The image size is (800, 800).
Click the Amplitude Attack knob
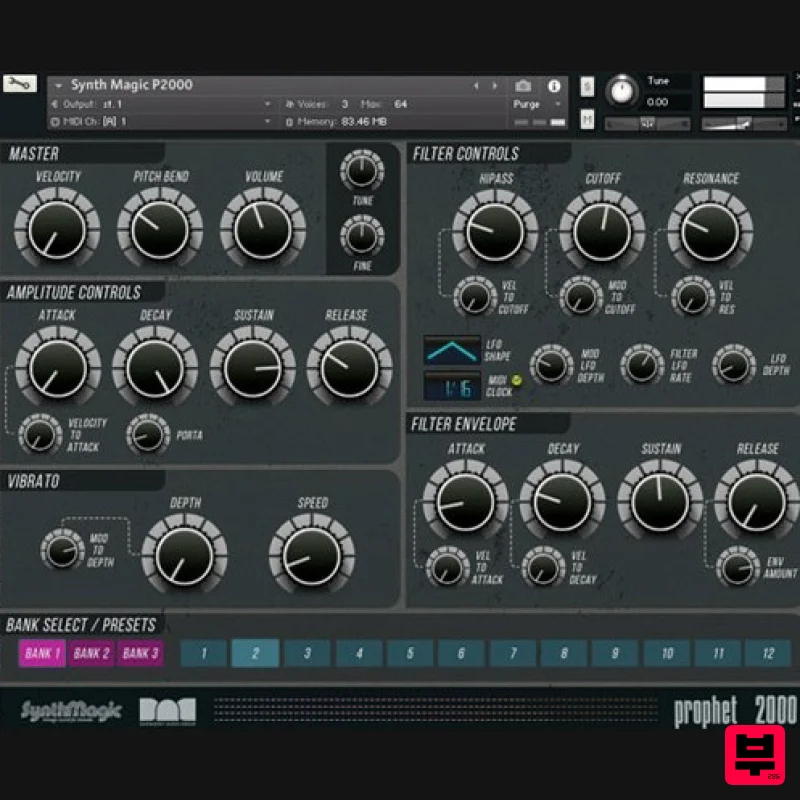58,368
